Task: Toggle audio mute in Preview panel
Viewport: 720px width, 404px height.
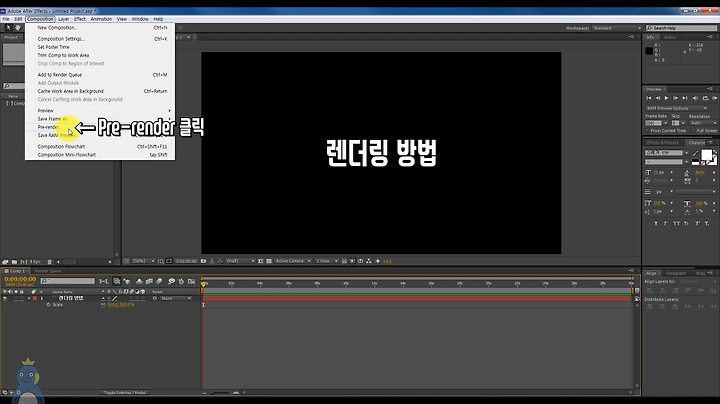Action: 695,98
